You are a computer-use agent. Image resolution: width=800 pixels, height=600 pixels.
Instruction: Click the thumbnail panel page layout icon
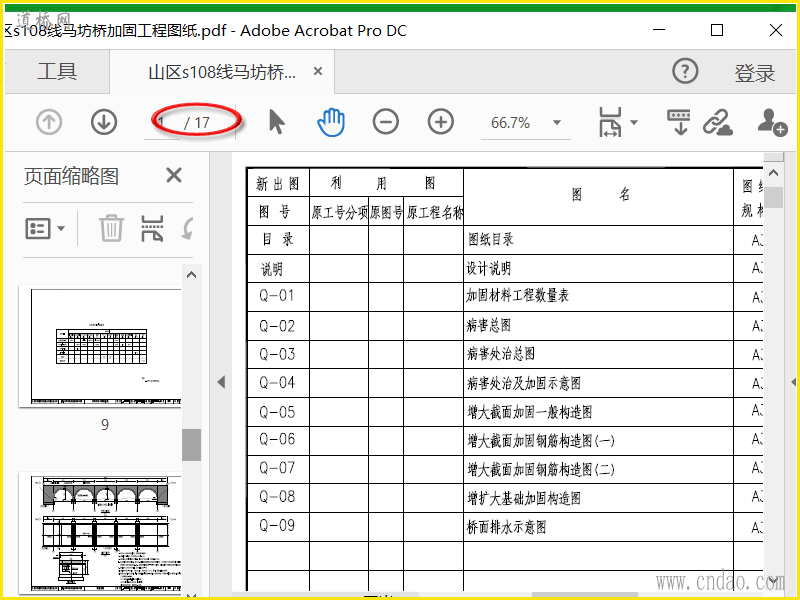pos(152,228)
